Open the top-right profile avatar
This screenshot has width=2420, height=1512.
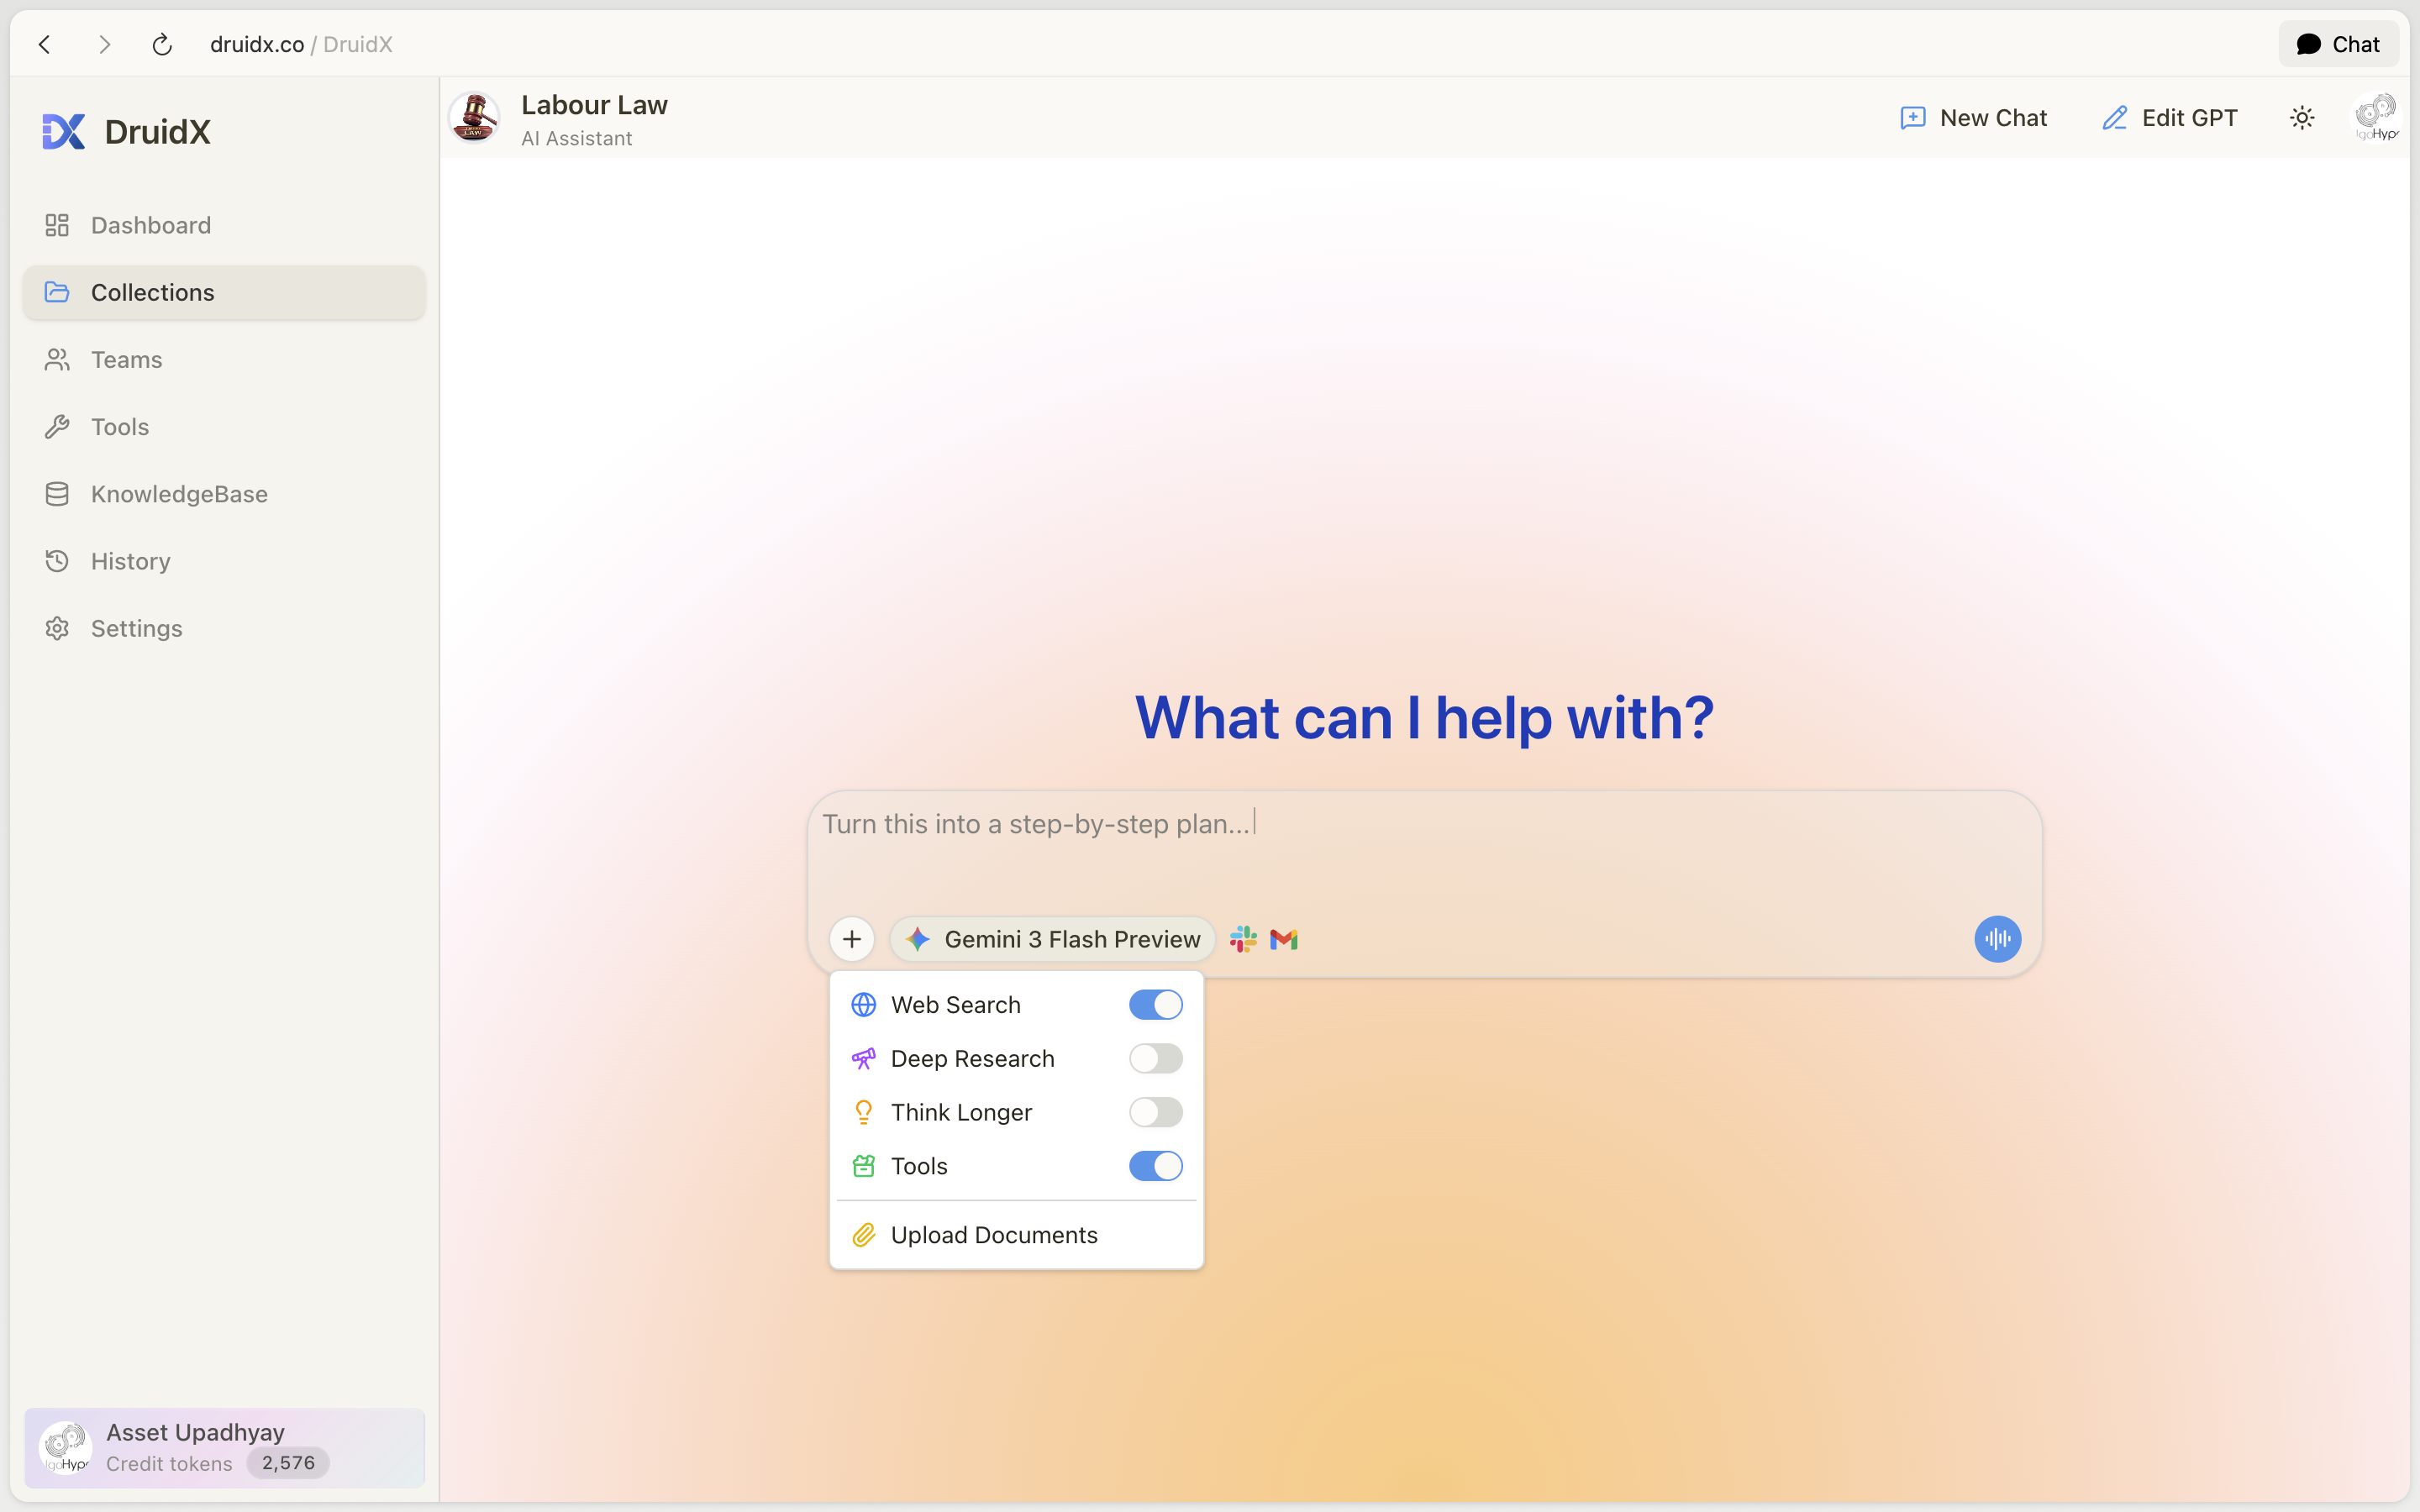tap(2376, 118)
